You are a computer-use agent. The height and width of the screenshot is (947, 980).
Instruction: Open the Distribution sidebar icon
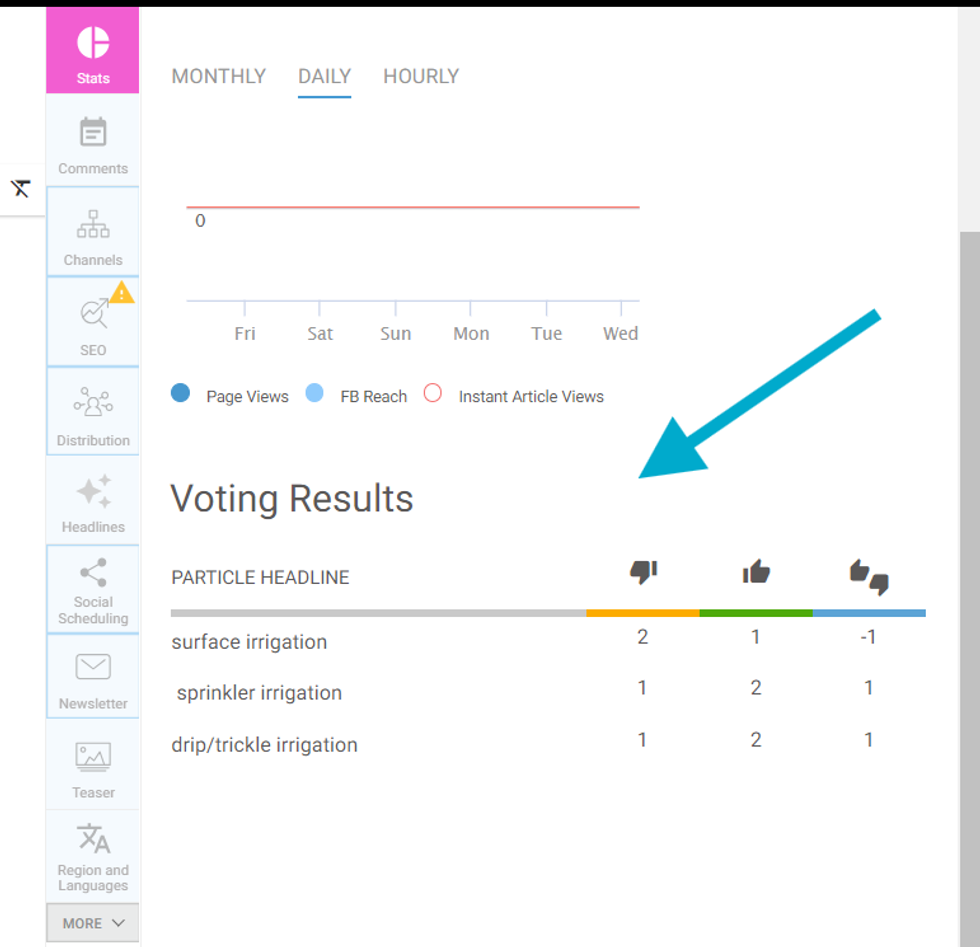93,403
